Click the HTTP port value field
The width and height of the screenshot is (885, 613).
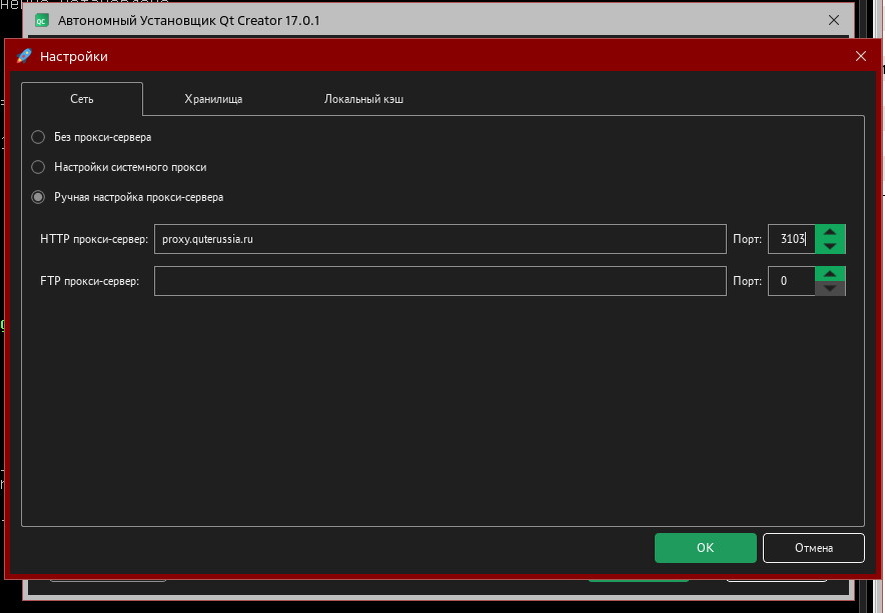click(x=791, y=239)
